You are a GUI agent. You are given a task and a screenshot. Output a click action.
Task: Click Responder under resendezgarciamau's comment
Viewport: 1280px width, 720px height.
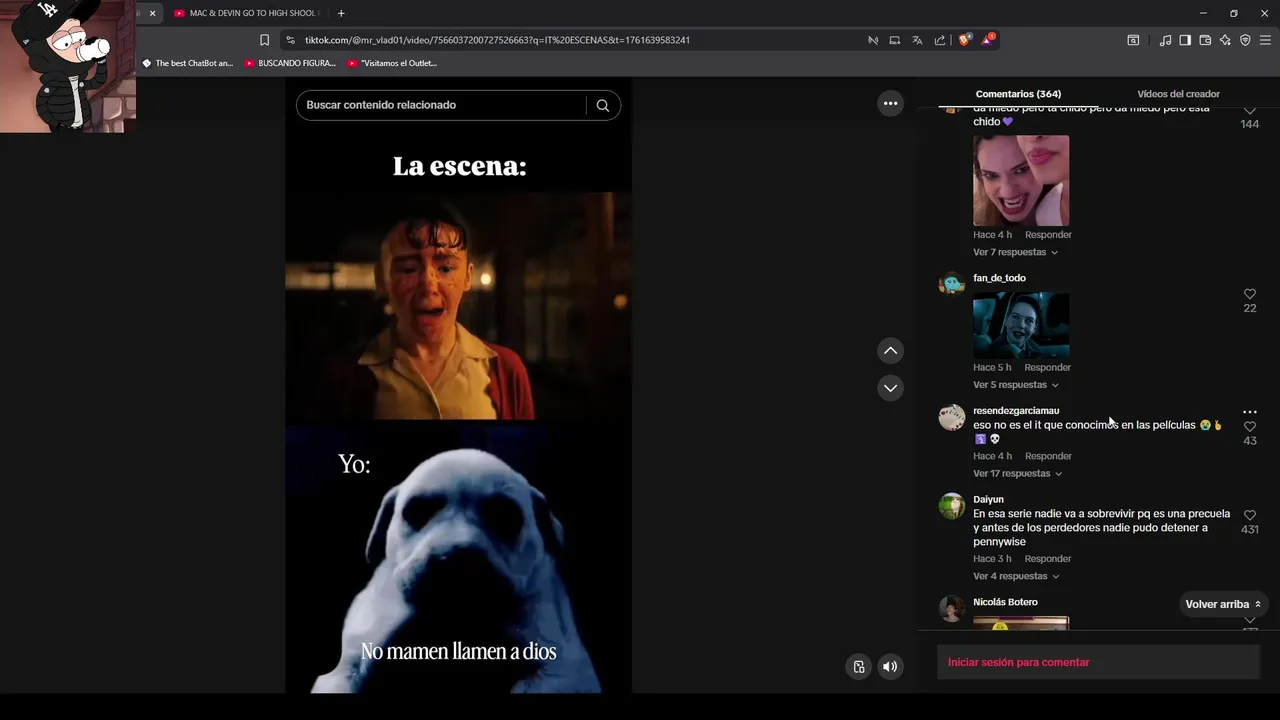(1048, 456)
